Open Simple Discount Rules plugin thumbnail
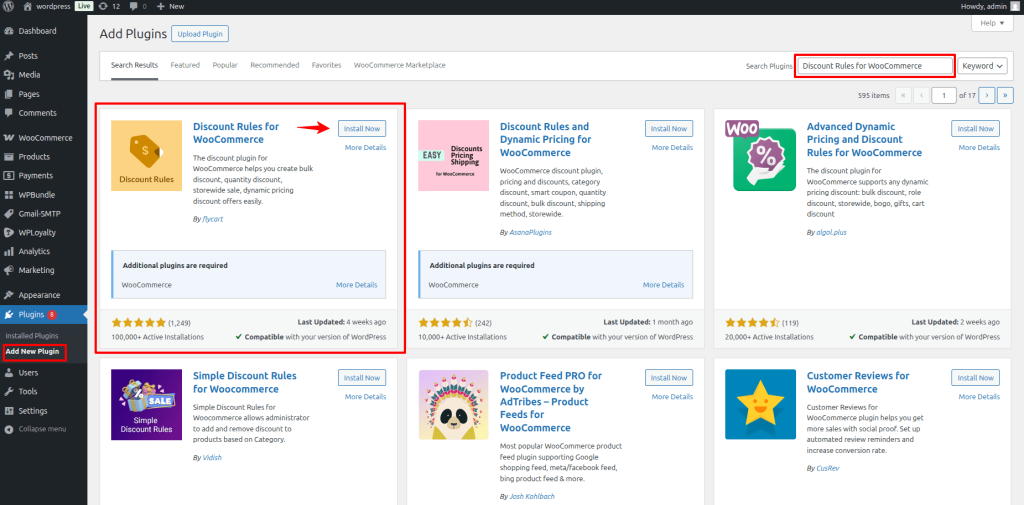 [146, 404]
